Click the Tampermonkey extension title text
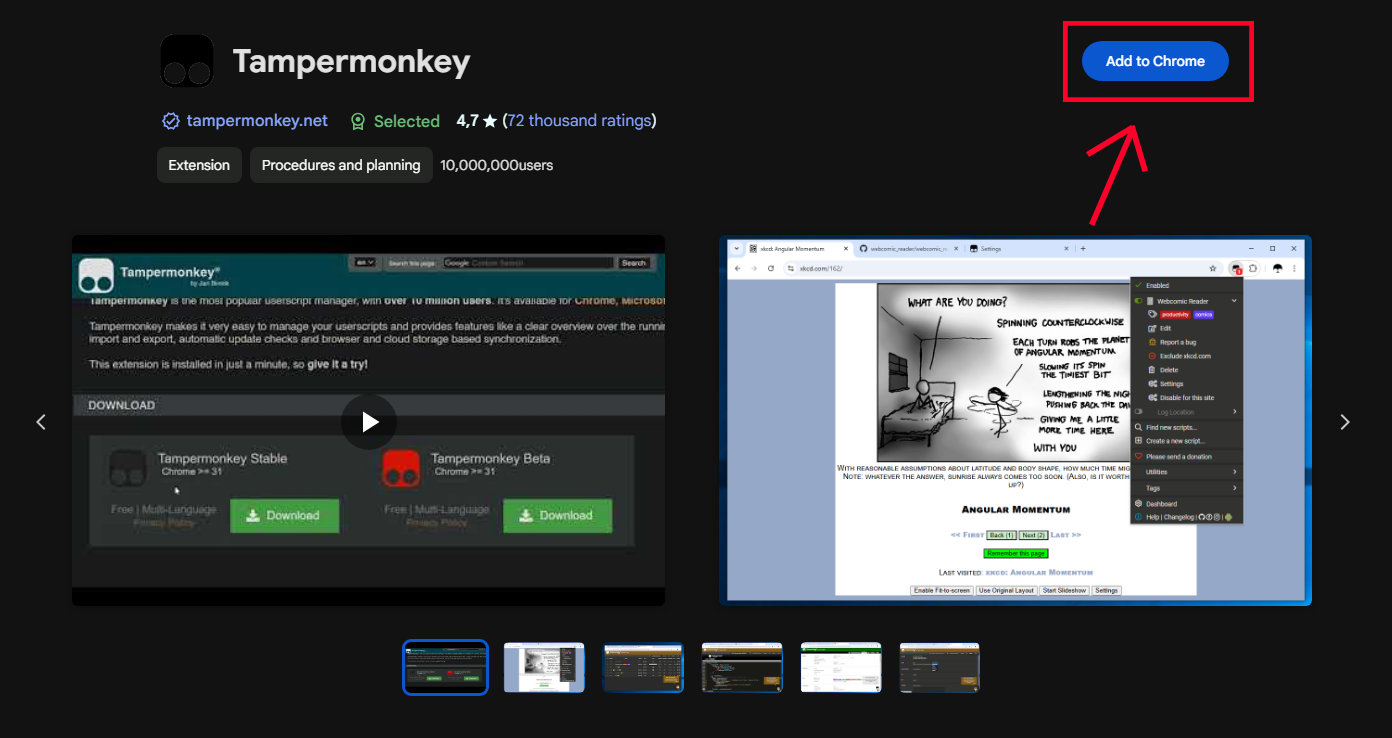This screenshot has width=1392, height=738. click(x=351, y=61)
